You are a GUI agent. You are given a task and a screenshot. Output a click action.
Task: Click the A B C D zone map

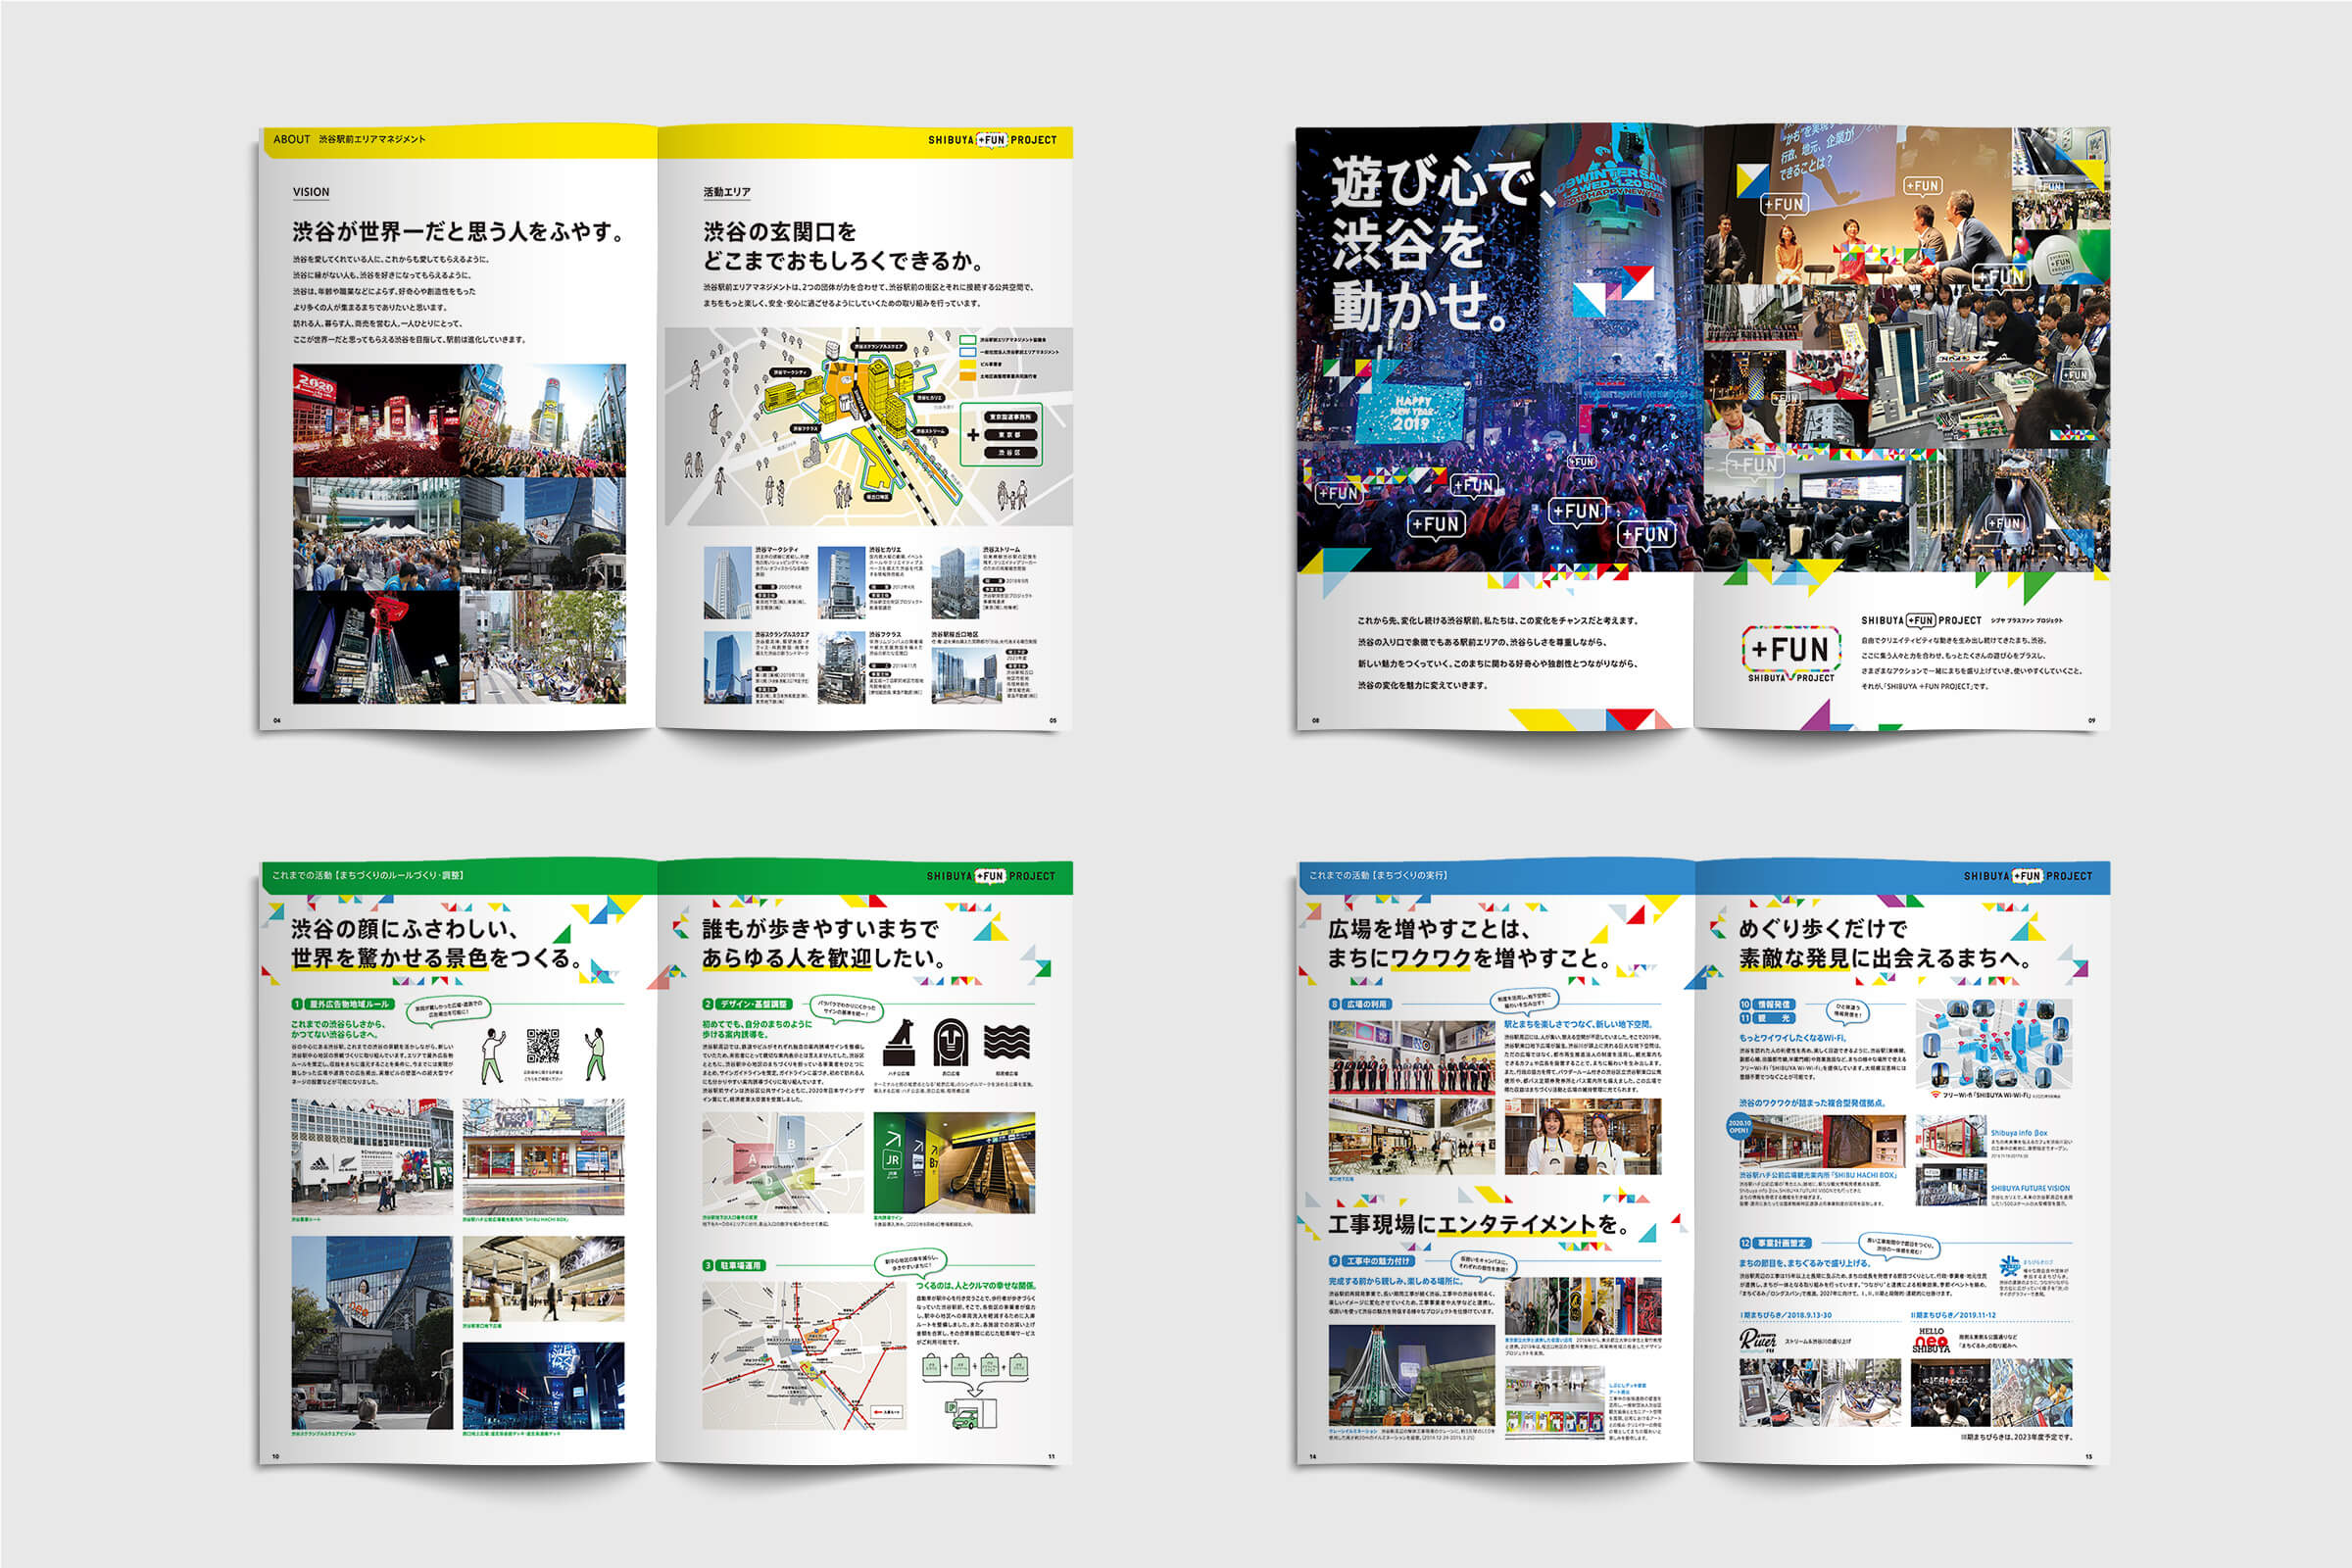pos(782,1163)
